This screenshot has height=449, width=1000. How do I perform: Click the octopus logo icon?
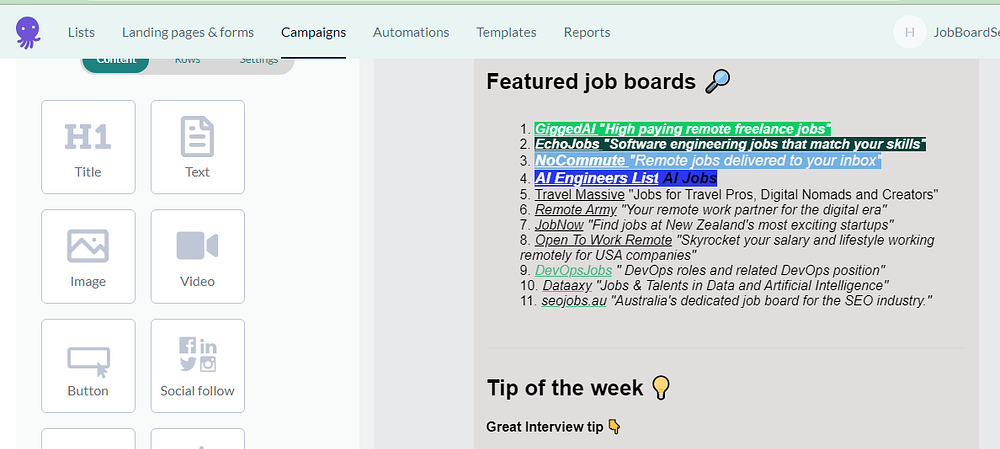[x=28, y=33]
